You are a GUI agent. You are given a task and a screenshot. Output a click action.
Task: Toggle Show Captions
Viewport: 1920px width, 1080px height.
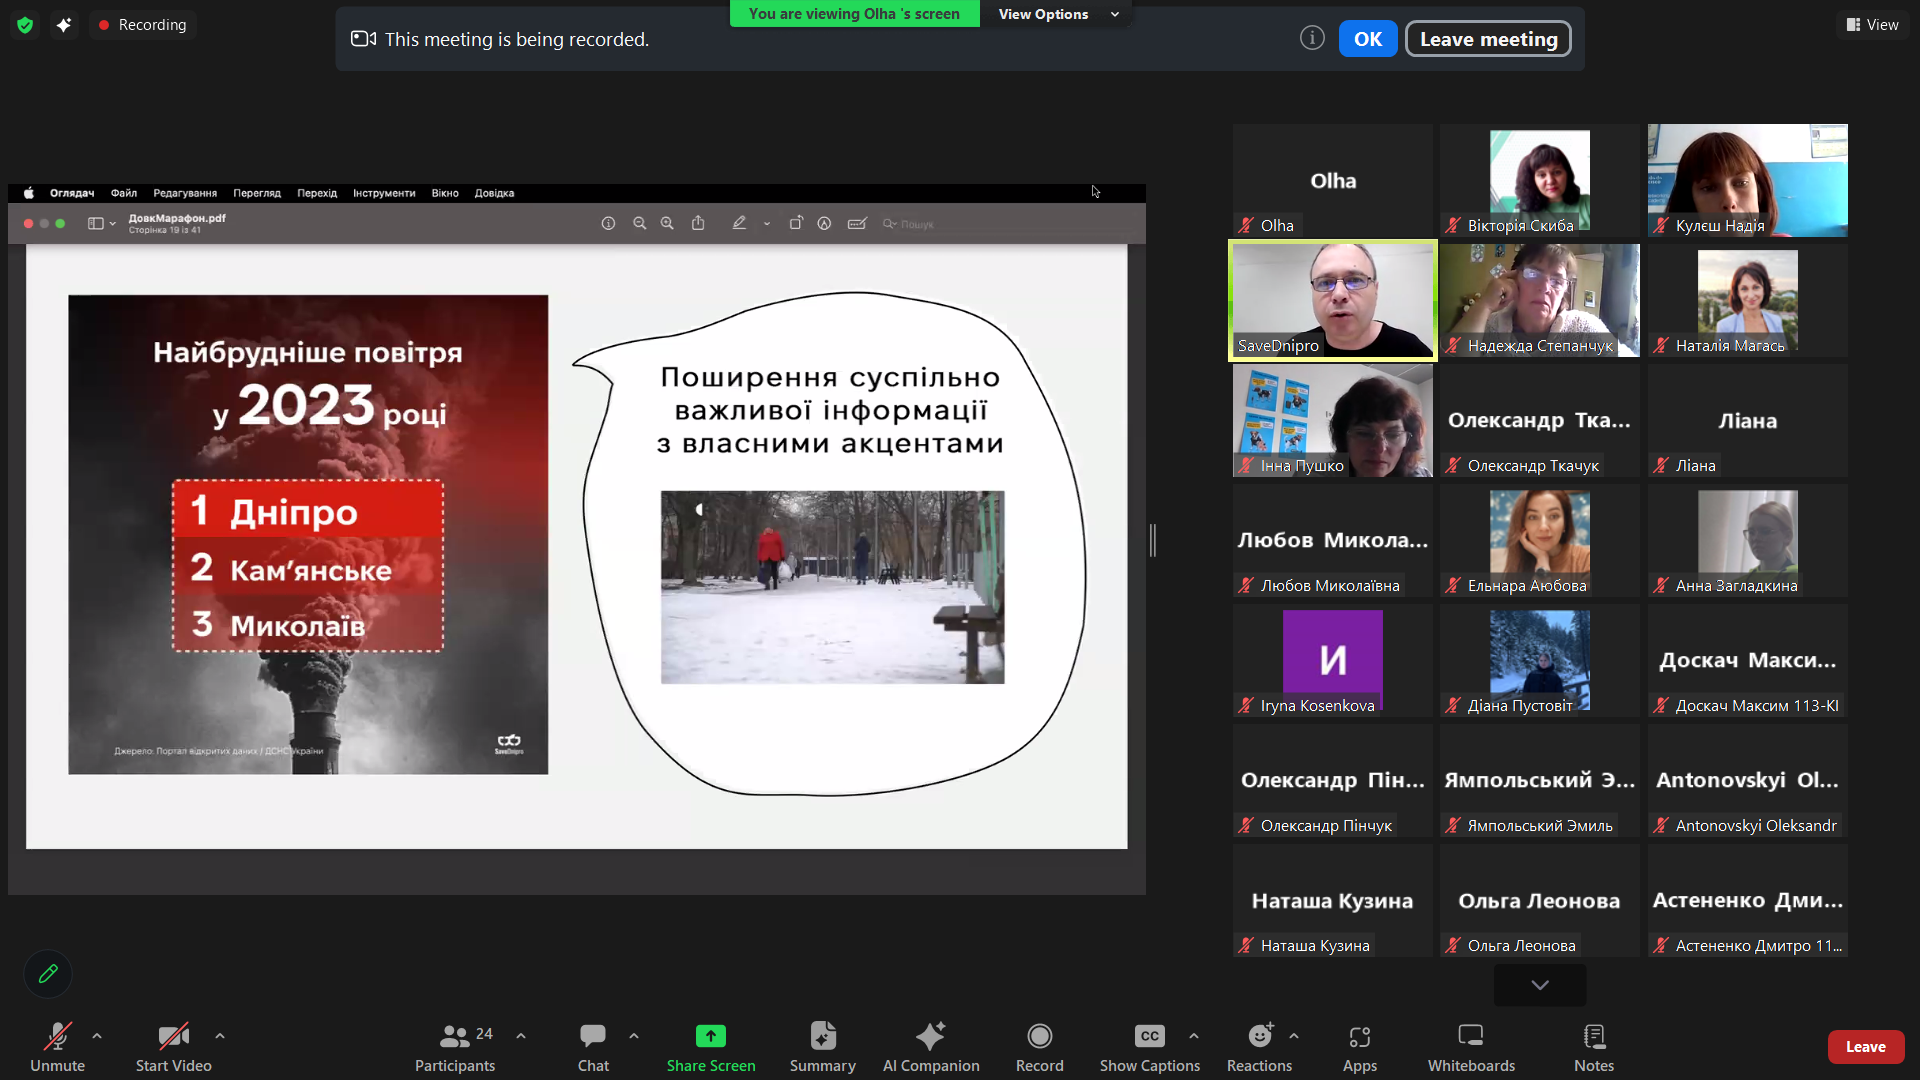pyautogui.click(x=1149, y=1046)
